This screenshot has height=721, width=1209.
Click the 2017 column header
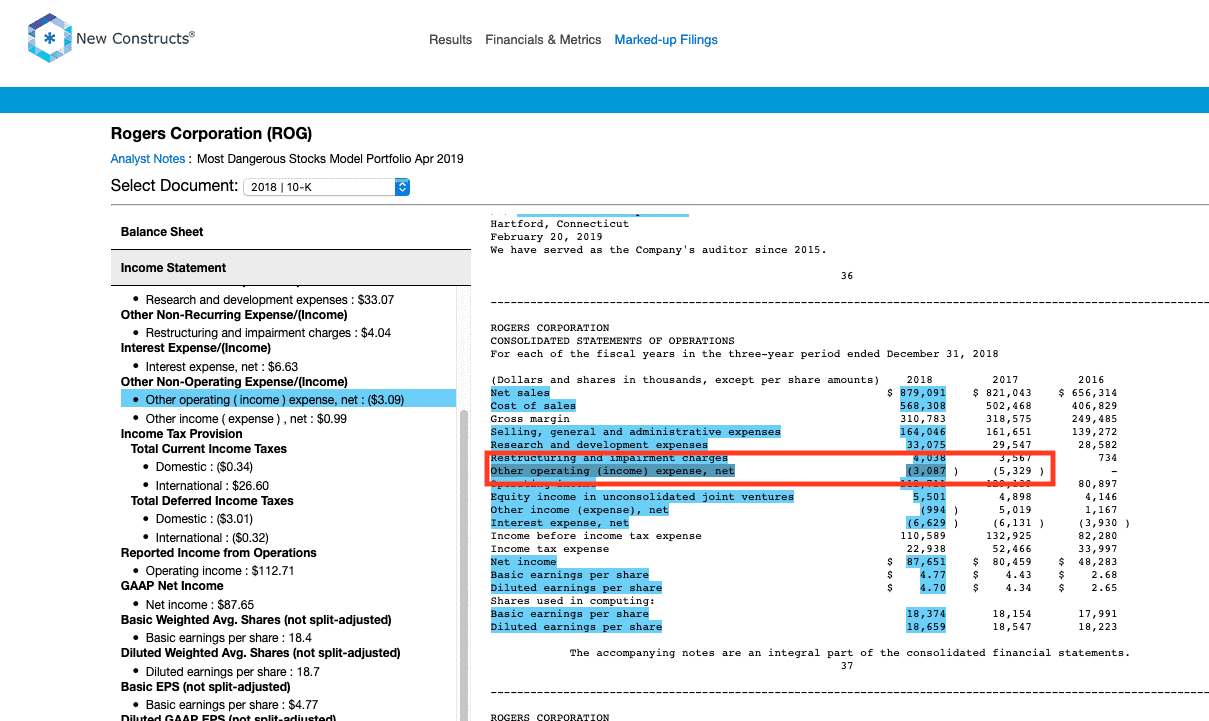(x=1005, y=380)
